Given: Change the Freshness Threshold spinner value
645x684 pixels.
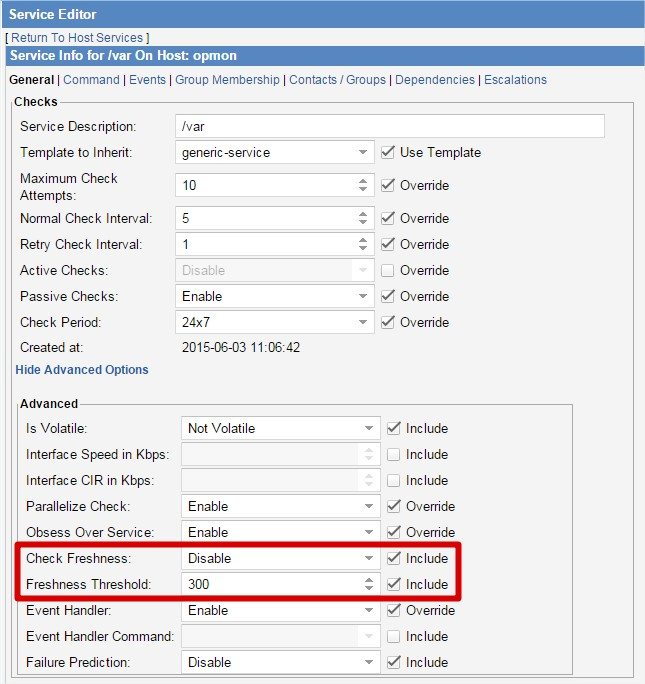Looking at the screenshot, I should point(369,584).
